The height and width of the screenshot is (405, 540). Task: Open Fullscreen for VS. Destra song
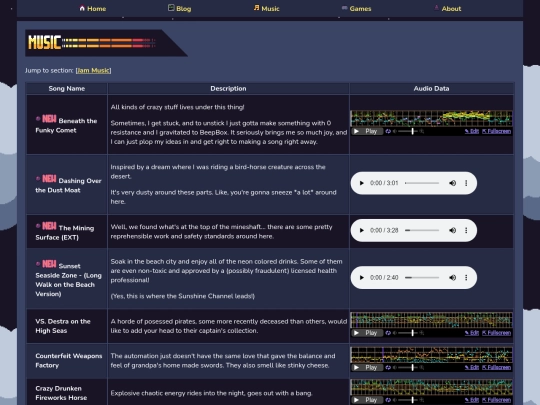(496, 333)
